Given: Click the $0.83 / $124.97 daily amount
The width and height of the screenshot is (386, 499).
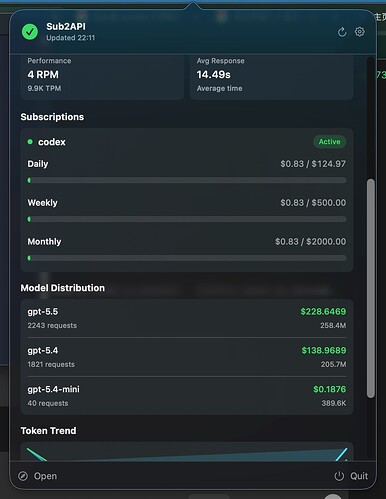Looking at the screenshot, I should pos(313,164).
